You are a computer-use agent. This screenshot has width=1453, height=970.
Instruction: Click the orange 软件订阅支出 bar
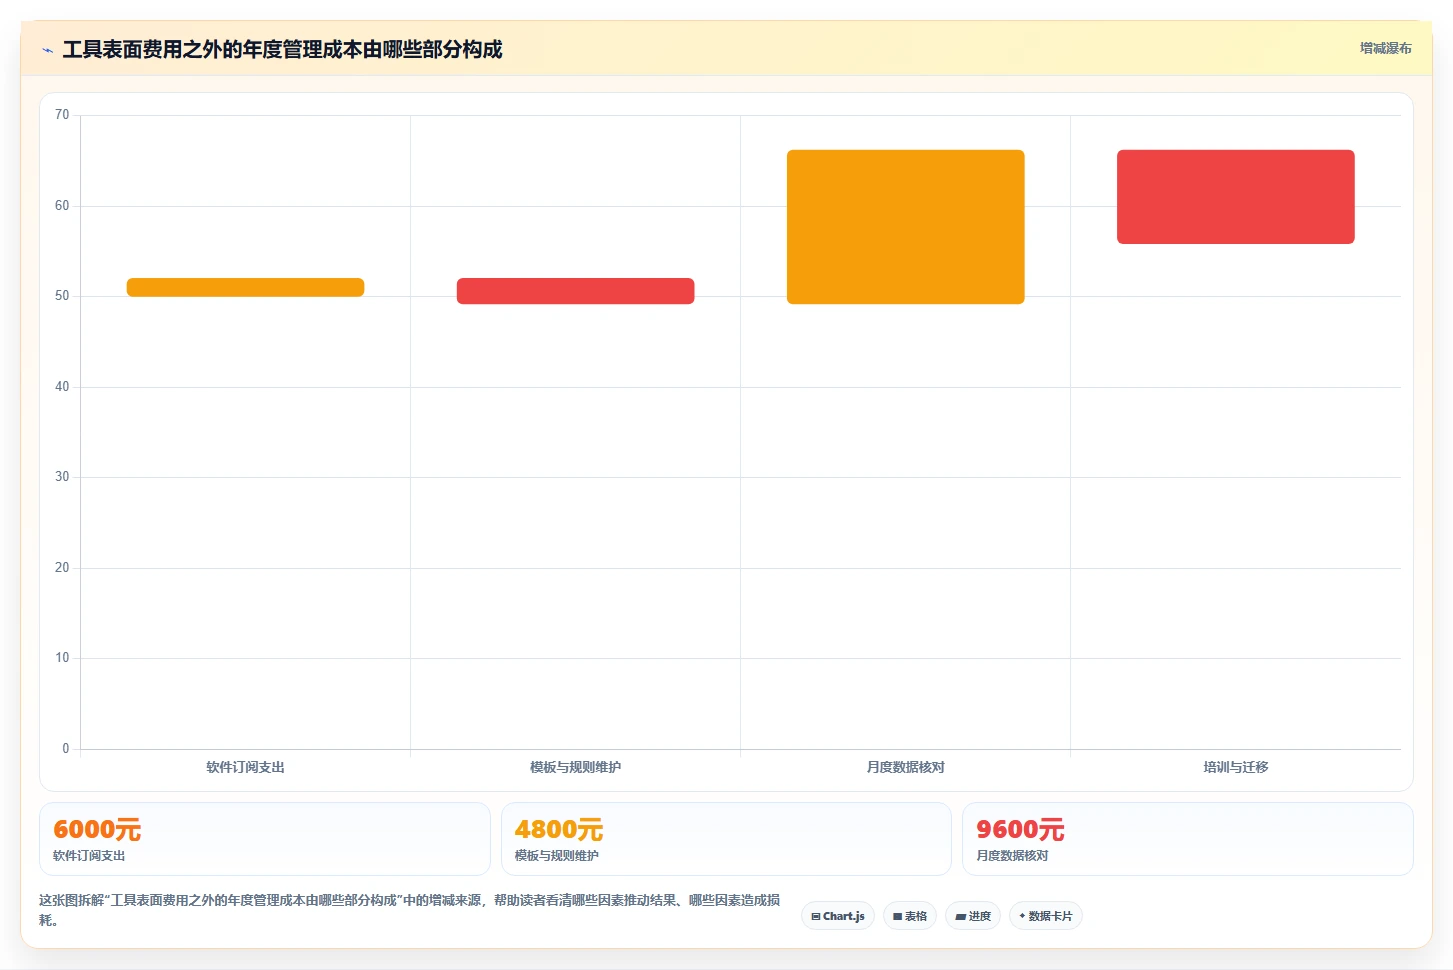[x=245, y=287]
